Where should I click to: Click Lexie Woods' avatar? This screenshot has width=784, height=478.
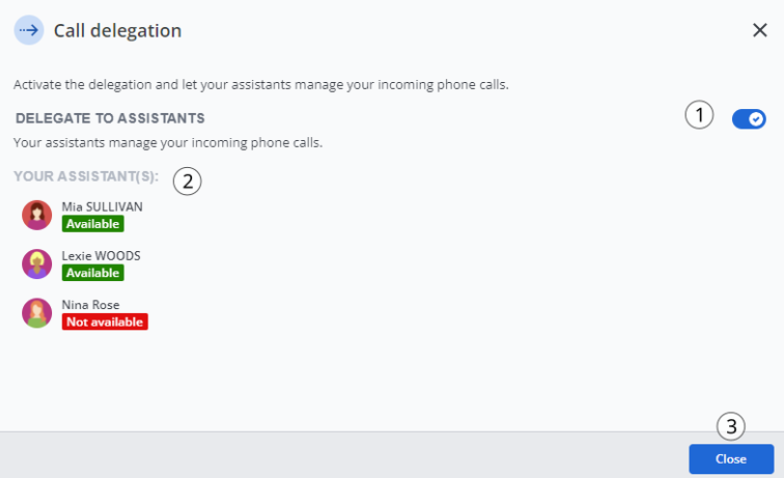click(x=37, y=264)
